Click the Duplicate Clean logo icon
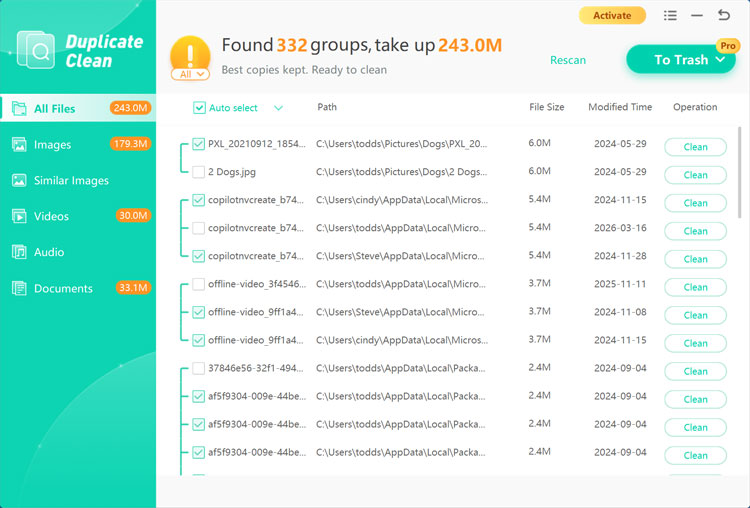 [37, 49]
